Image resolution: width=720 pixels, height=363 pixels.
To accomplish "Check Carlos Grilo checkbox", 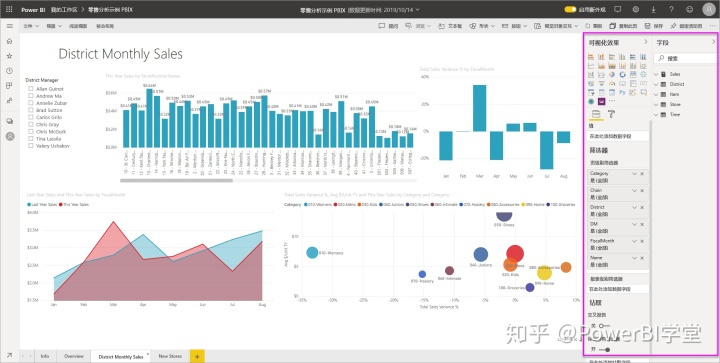I will [30, 117].
